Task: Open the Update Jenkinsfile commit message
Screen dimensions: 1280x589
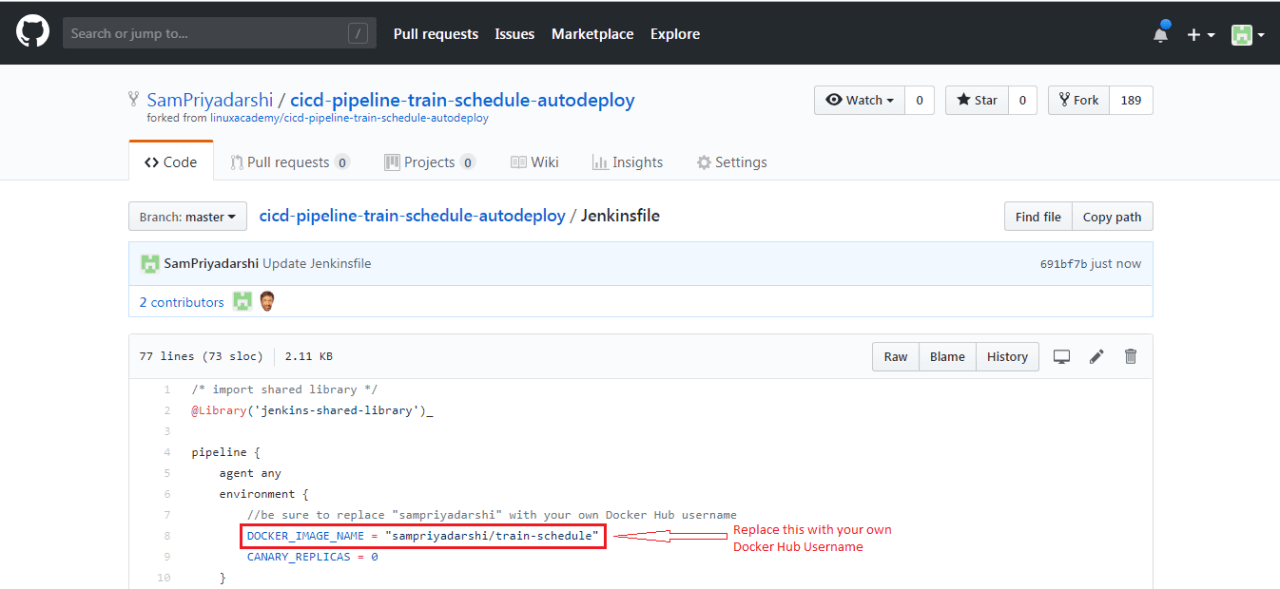Action: coord(317,264)
